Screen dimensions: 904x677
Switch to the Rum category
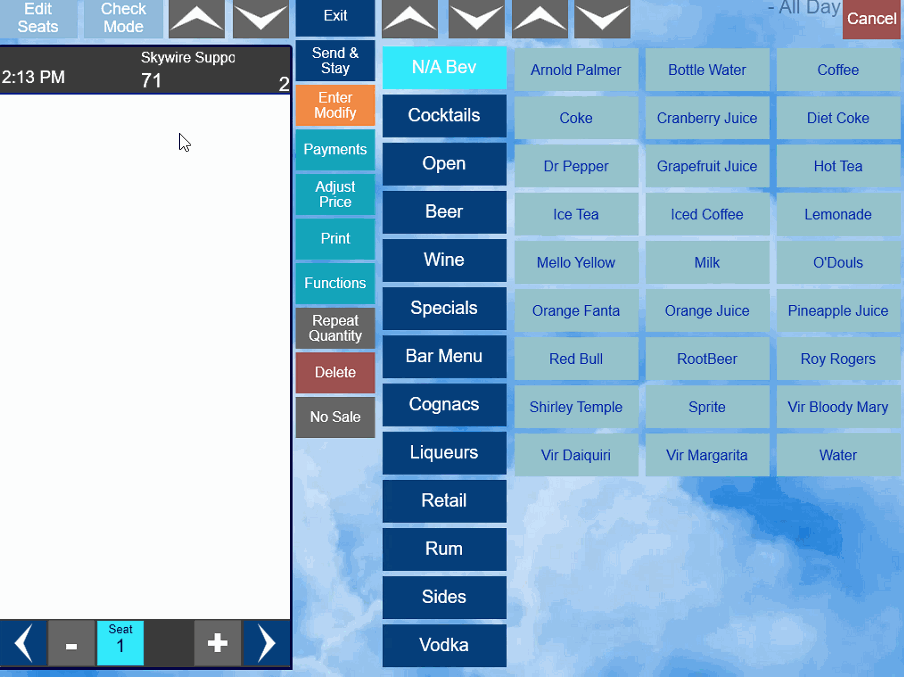pyautogui.click(x=444, y=549)
